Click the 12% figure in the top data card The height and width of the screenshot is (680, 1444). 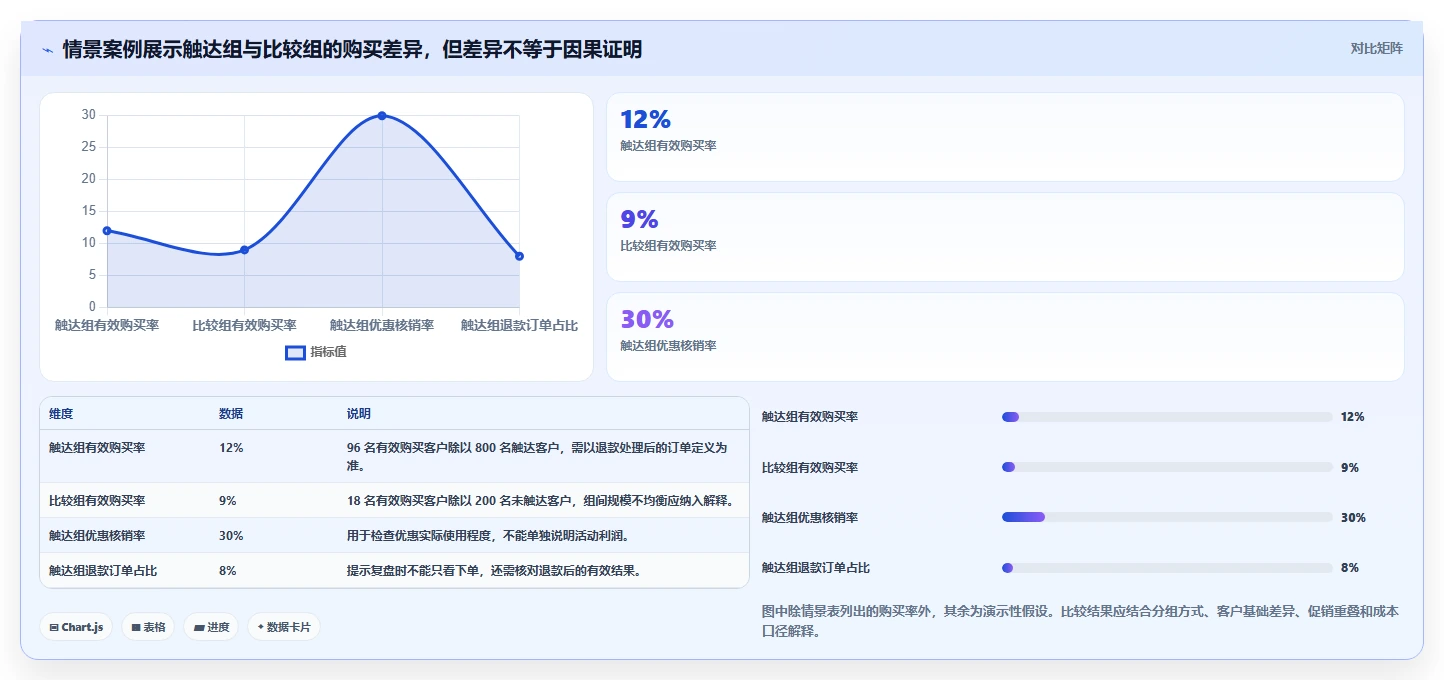click(645, 120)
